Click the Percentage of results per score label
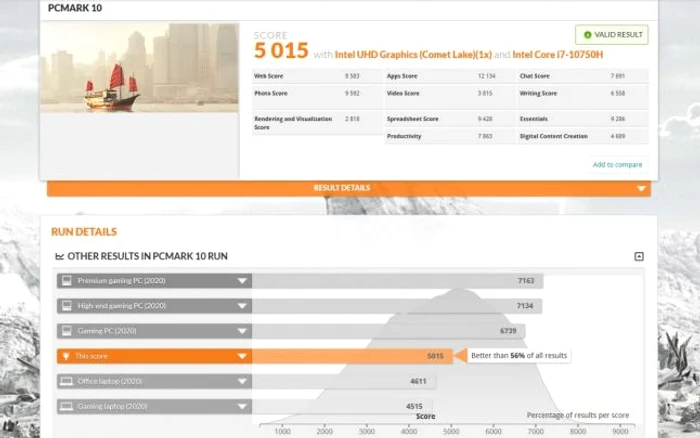 578,415
